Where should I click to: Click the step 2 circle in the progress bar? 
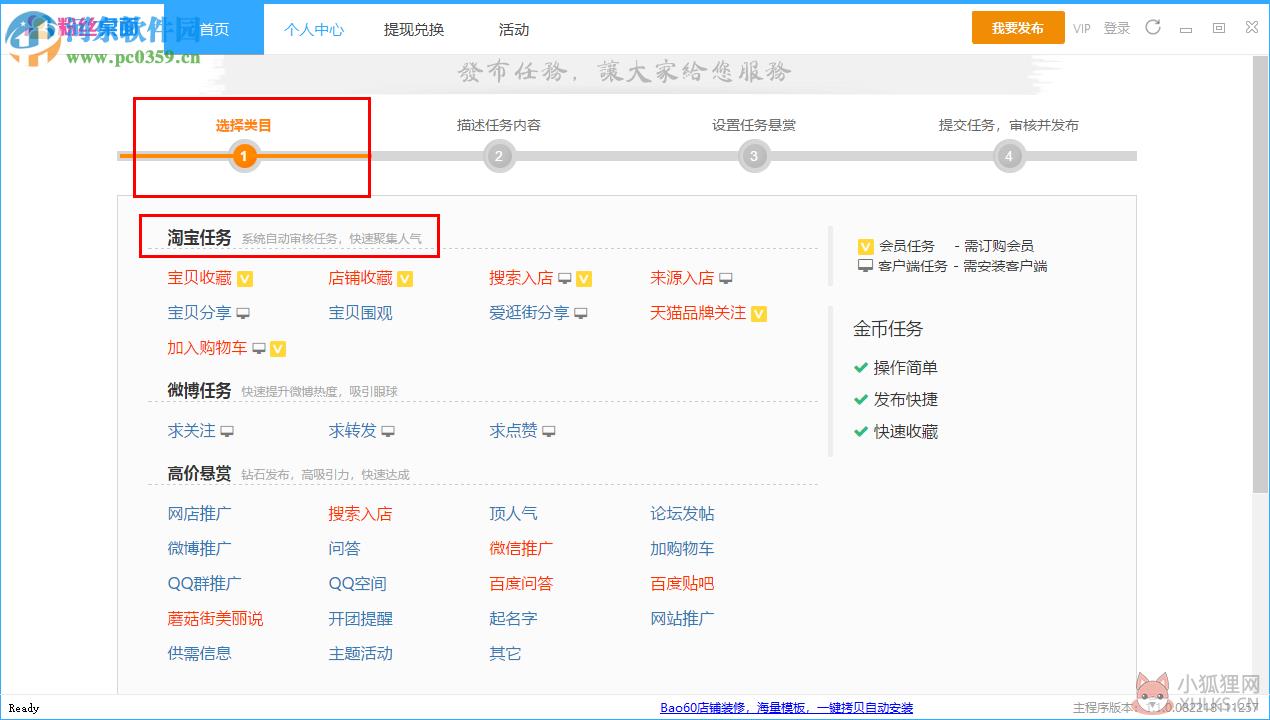pyautogui.click(x=498, y=156)
